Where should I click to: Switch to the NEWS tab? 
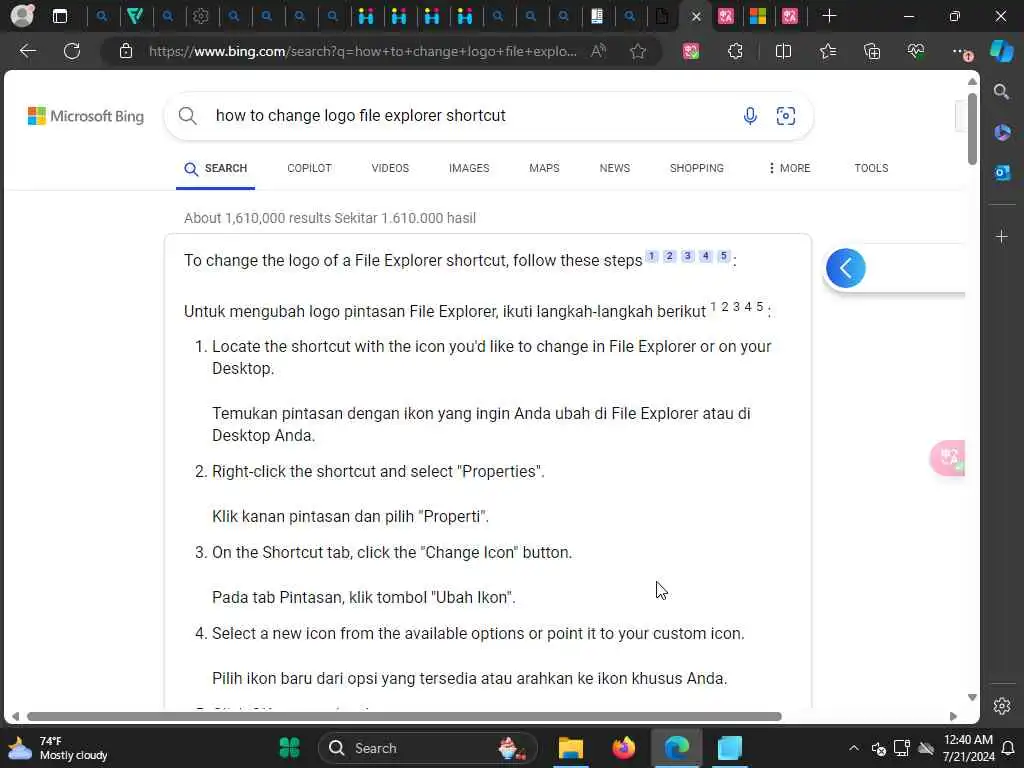pos(615,168)
